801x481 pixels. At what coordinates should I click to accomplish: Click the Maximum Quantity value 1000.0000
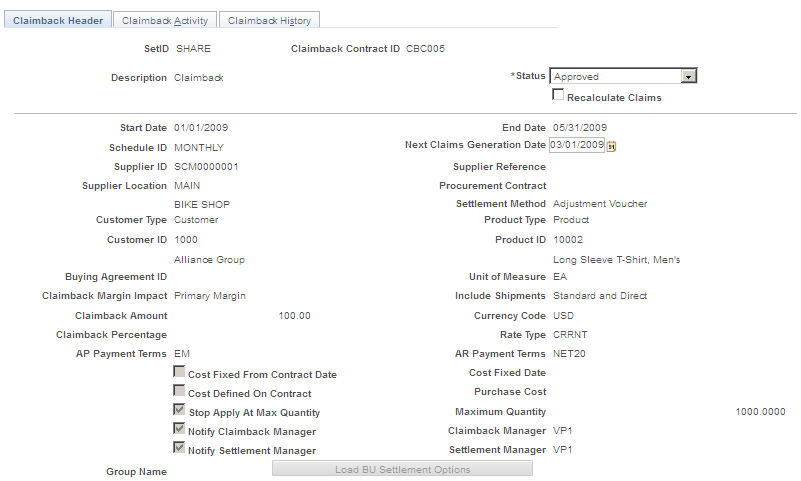tap(761, 412)
